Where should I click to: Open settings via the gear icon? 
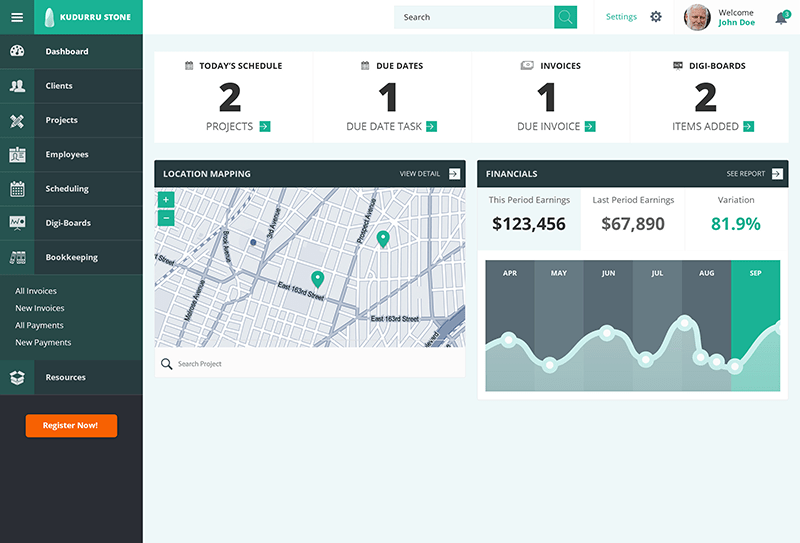[656, 17]
